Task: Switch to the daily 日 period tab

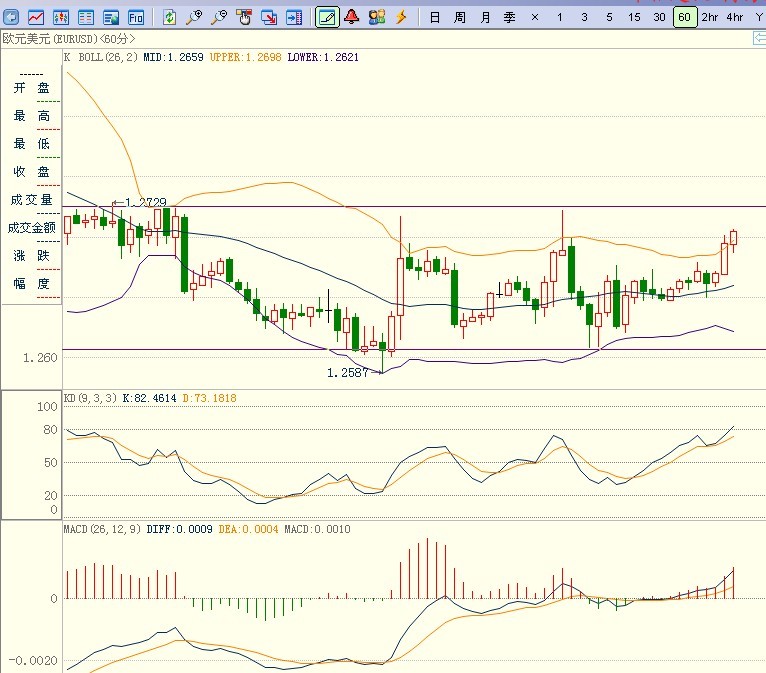Action: click(x=434, y=17)
